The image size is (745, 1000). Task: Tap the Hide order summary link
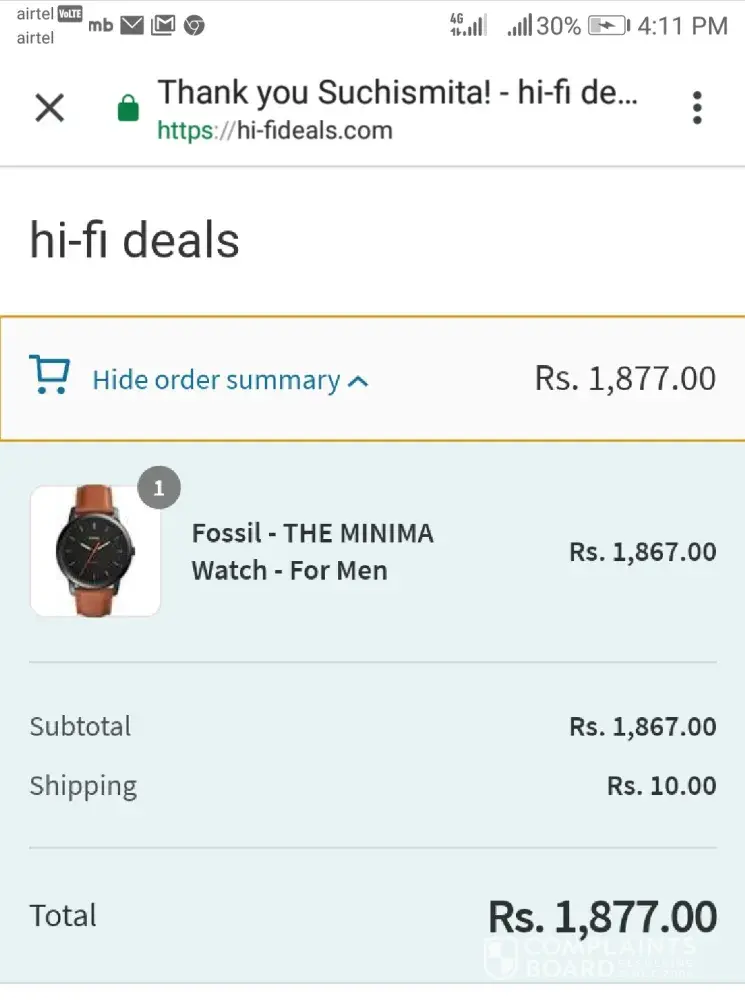coord(216,380)
